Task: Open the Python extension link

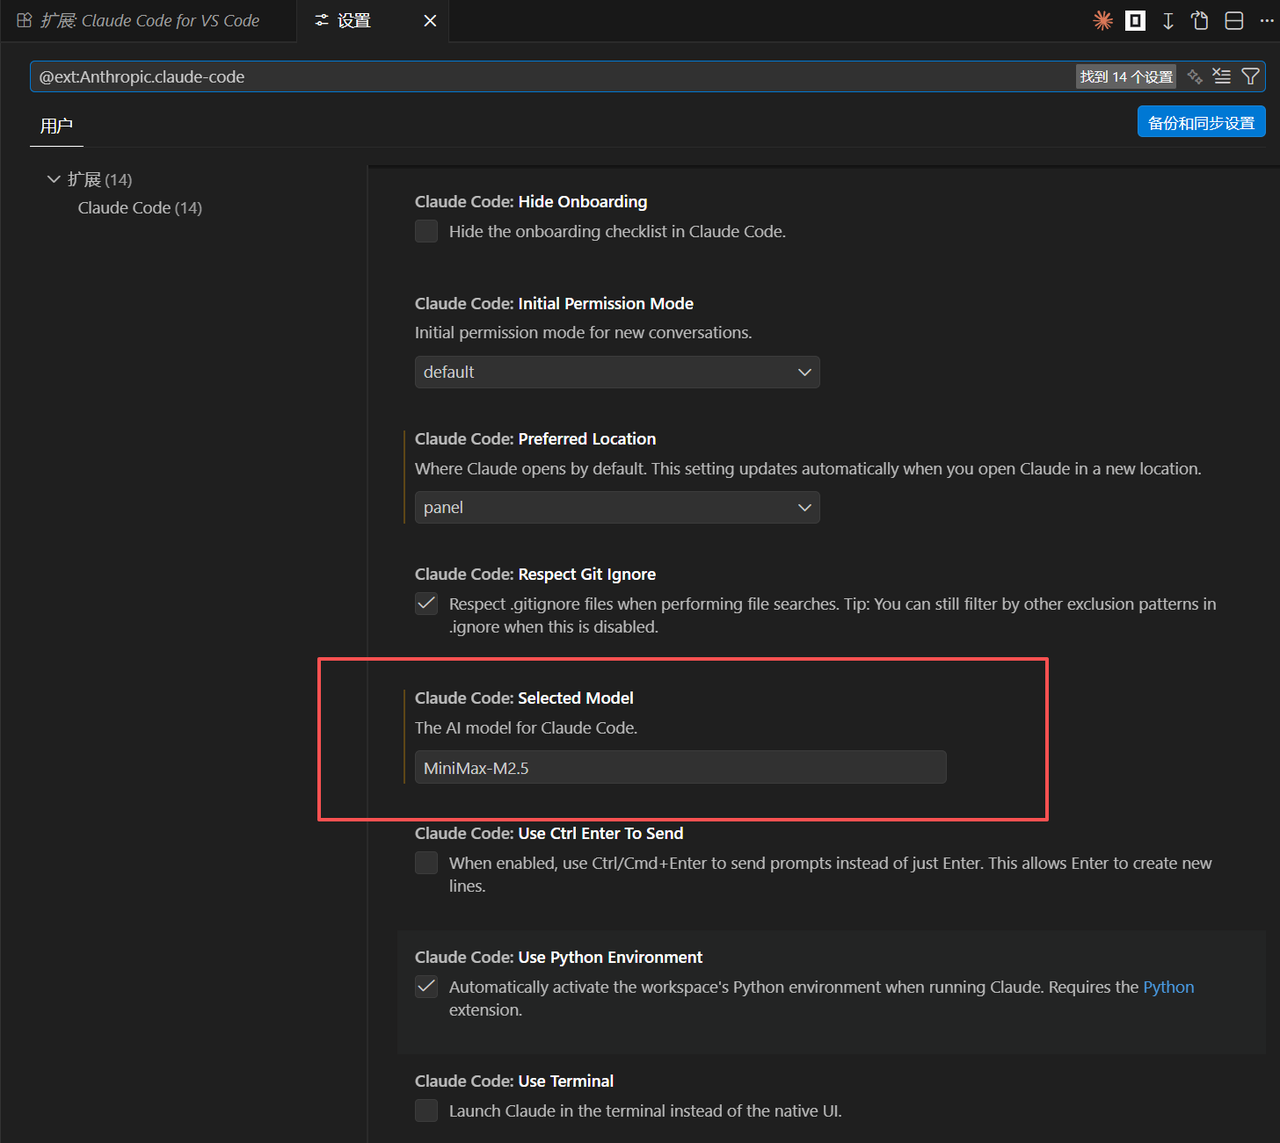Action: pyautogui.click(x=1168, y=987)
